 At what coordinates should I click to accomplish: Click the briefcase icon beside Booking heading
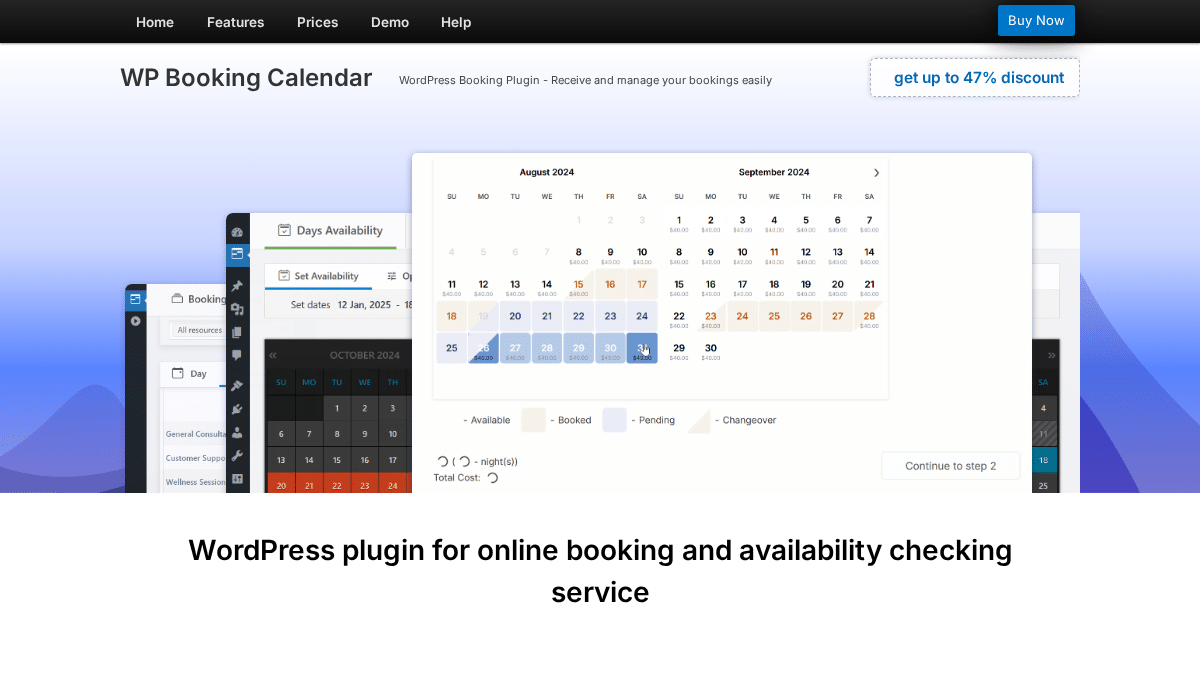click(x=177, y=298)
